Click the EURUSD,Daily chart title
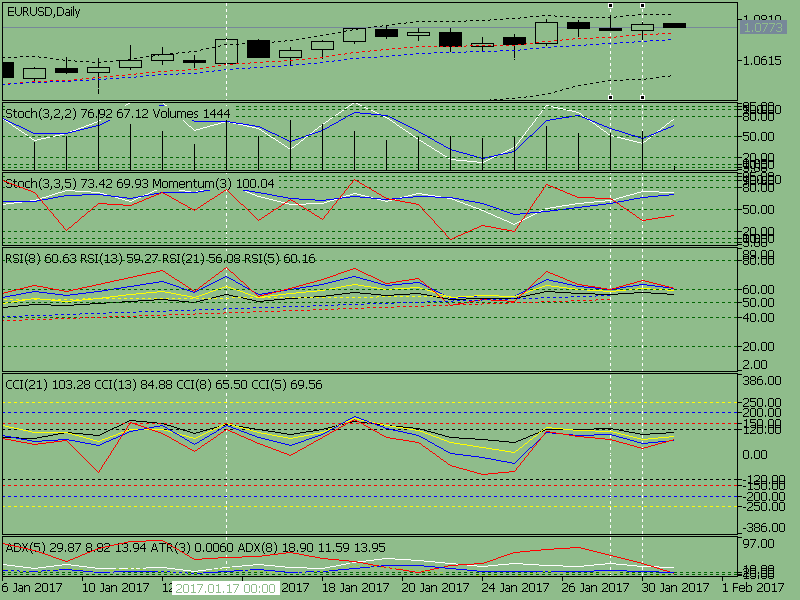Viewport: 800px width, 600px height. (43, 12)
